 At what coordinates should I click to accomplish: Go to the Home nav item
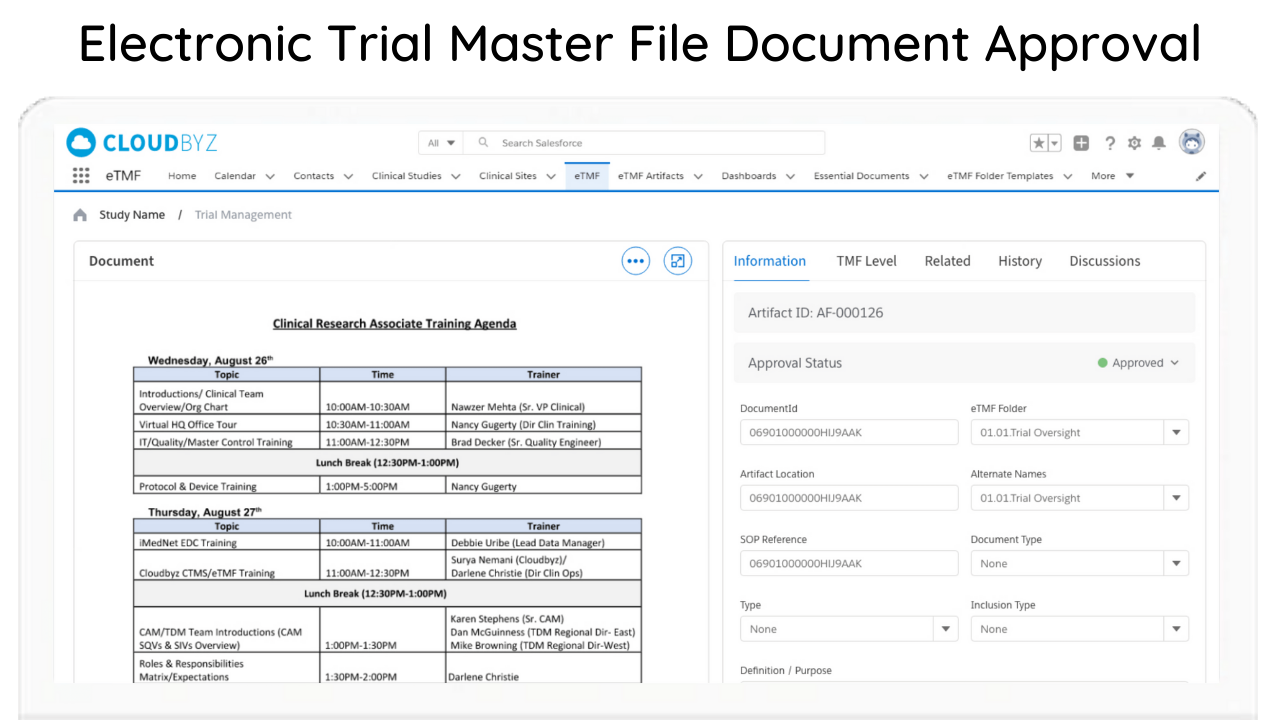coord(182,176)
